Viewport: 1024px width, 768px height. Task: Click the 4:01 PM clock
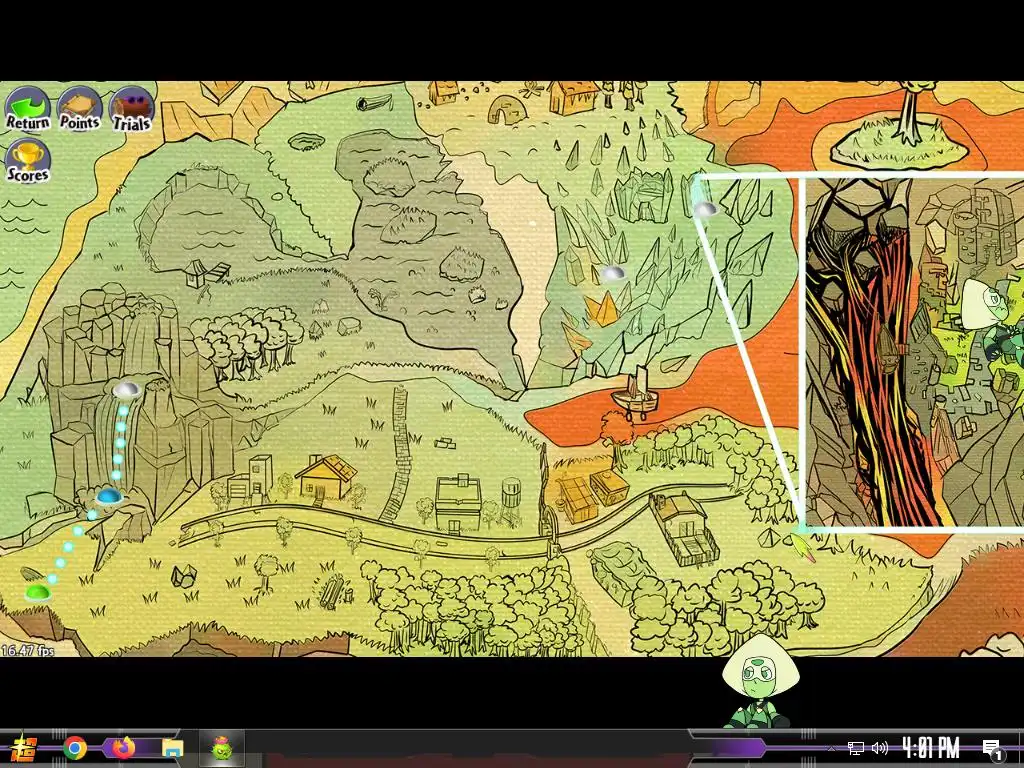click(x=931, y=748)
